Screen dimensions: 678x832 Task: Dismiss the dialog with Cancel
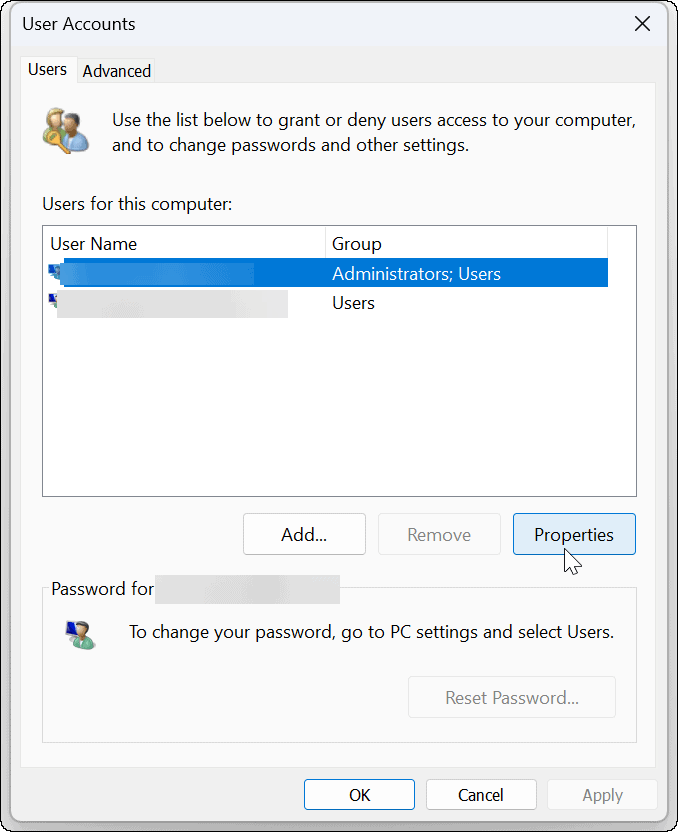point(481,794)
